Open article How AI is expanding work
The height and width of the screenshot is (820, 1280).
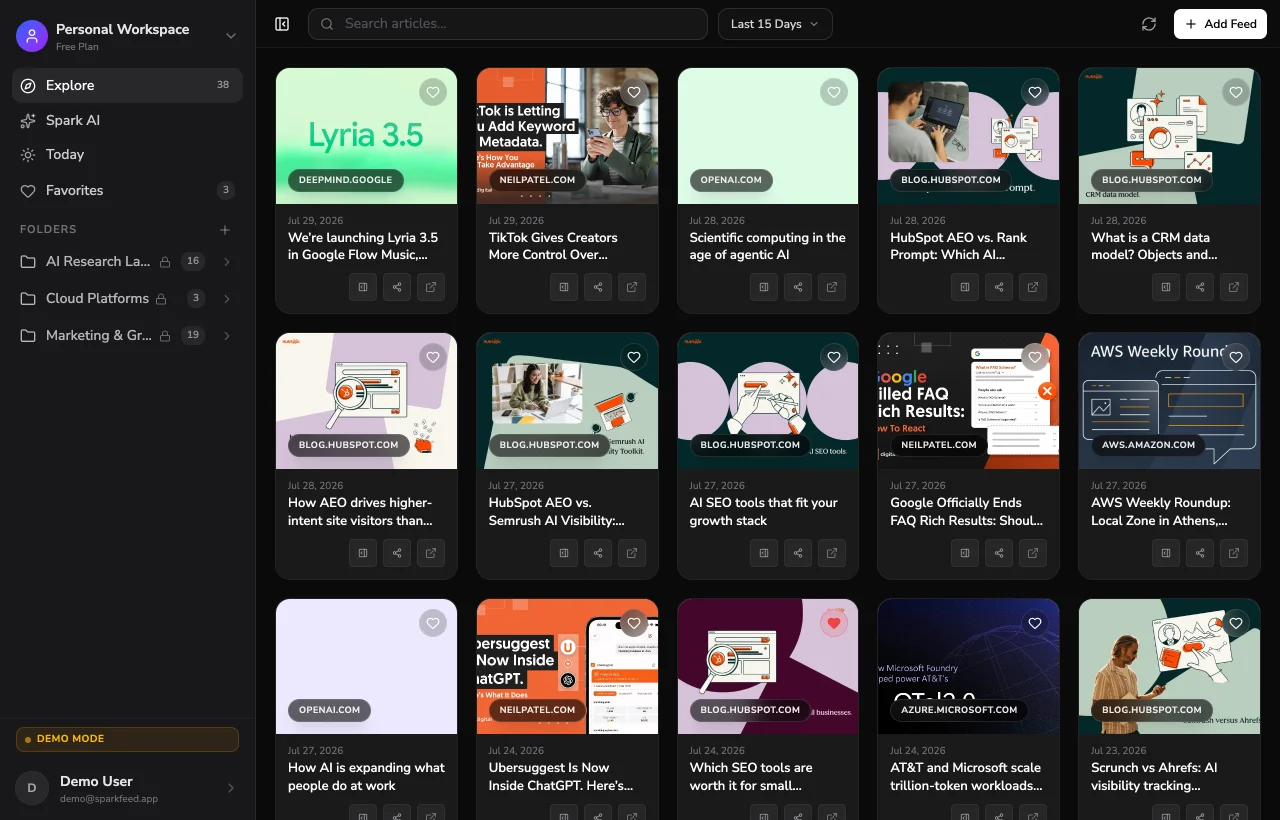coord(366,776)
